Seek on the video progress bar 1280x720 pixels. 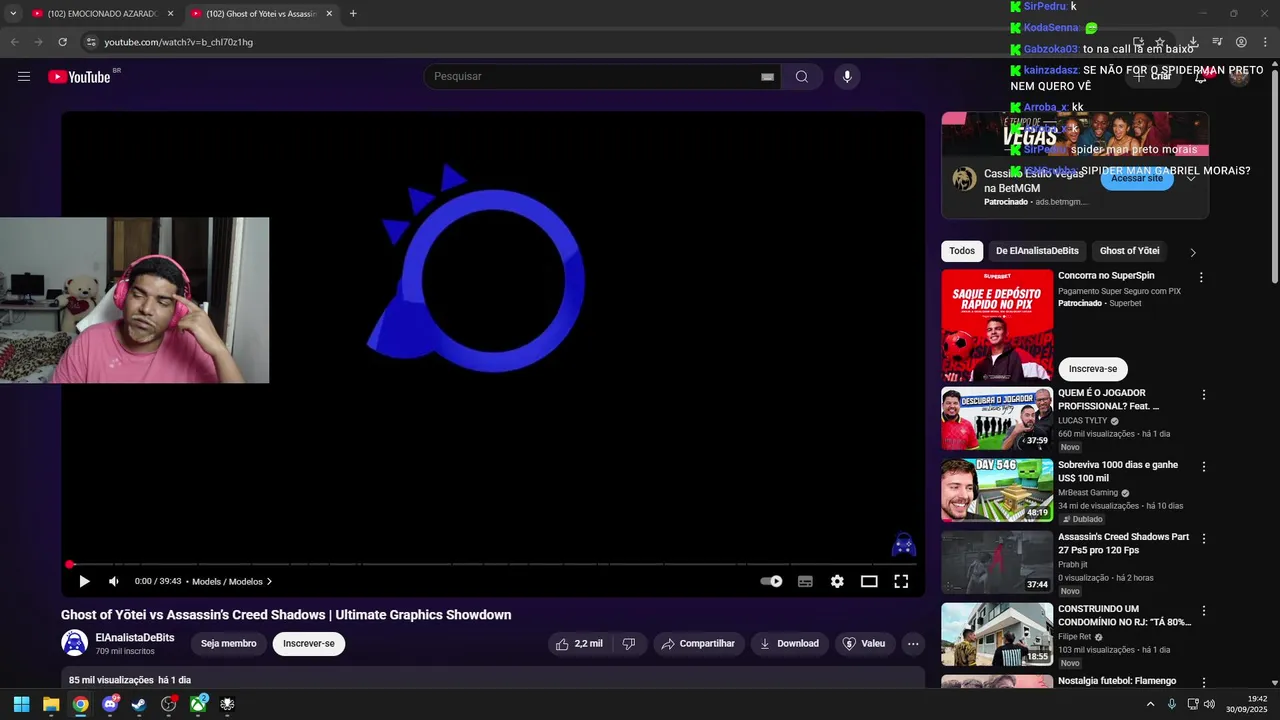coord(492,564)
